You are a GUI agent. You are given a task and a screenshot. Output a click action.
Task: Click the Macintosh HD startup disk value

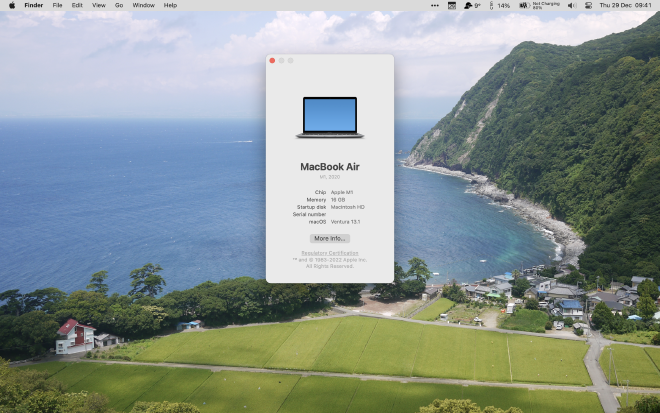pyautogui.click(x=348, y=207)
